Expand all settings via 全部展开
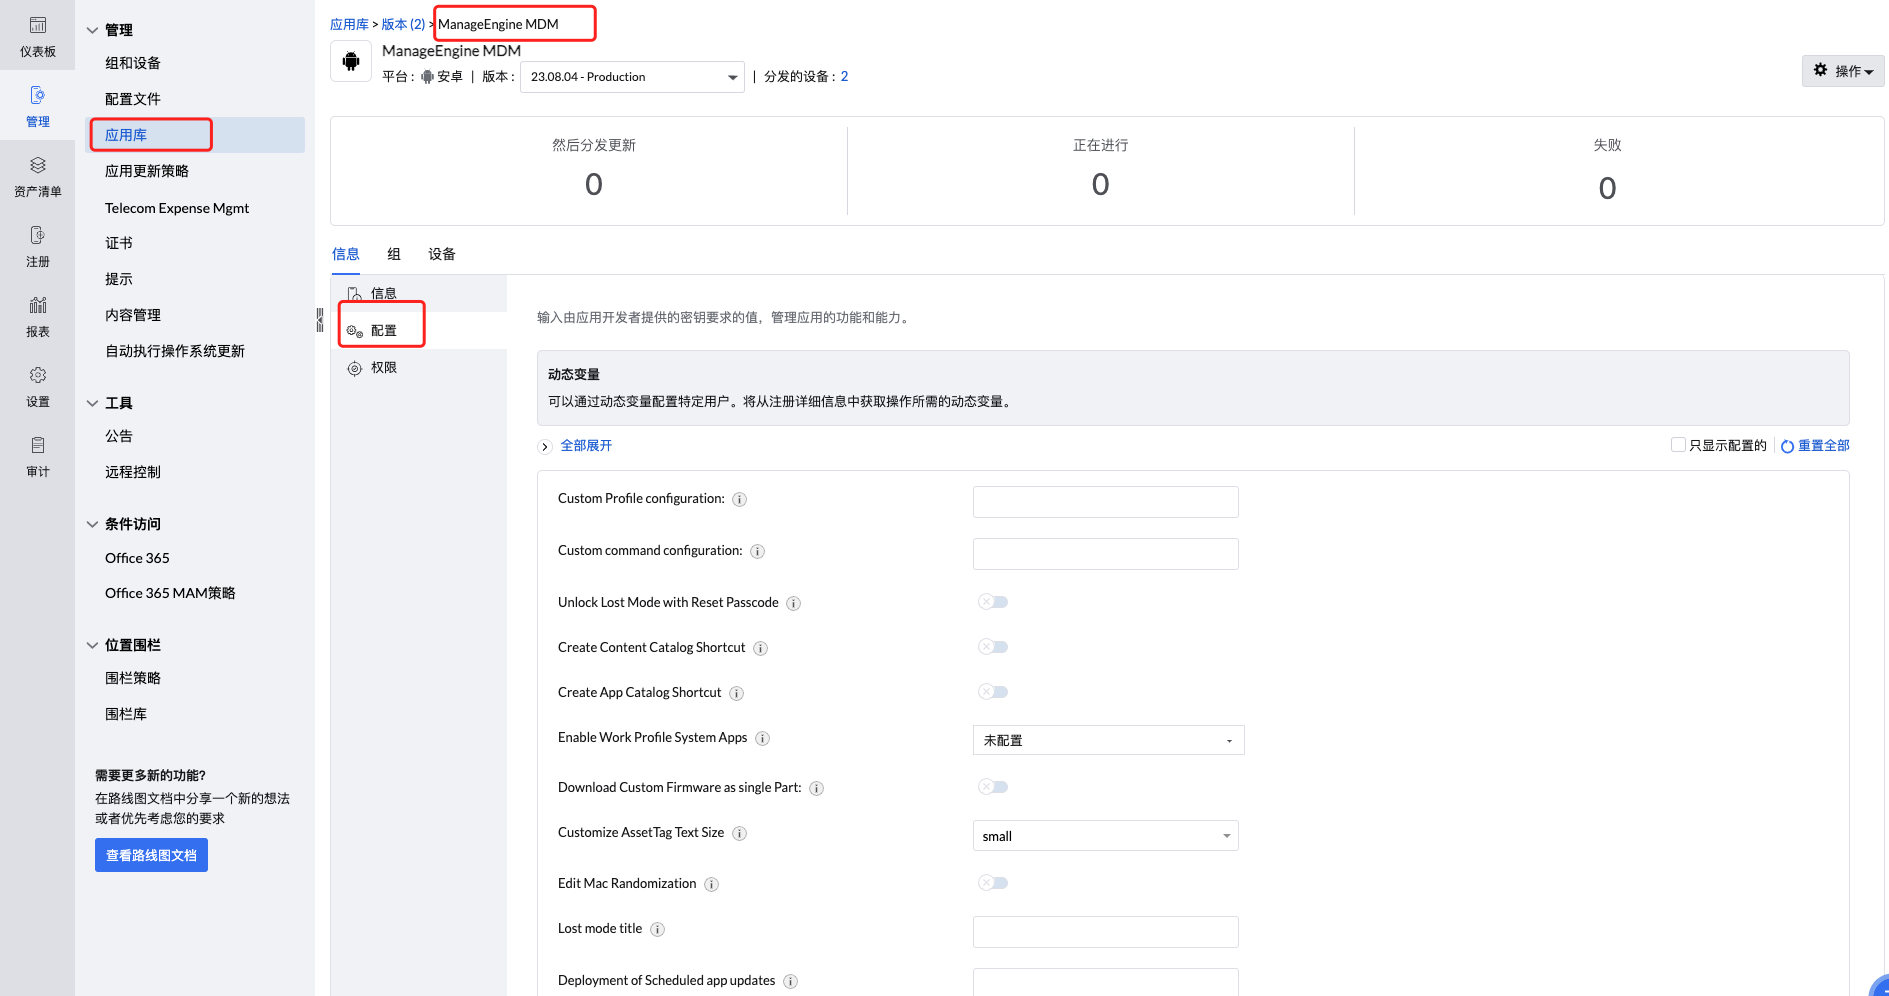Image resolution: width=1889 pixels, height=996 pixels. pyautogui.click(x=585, y=446)
